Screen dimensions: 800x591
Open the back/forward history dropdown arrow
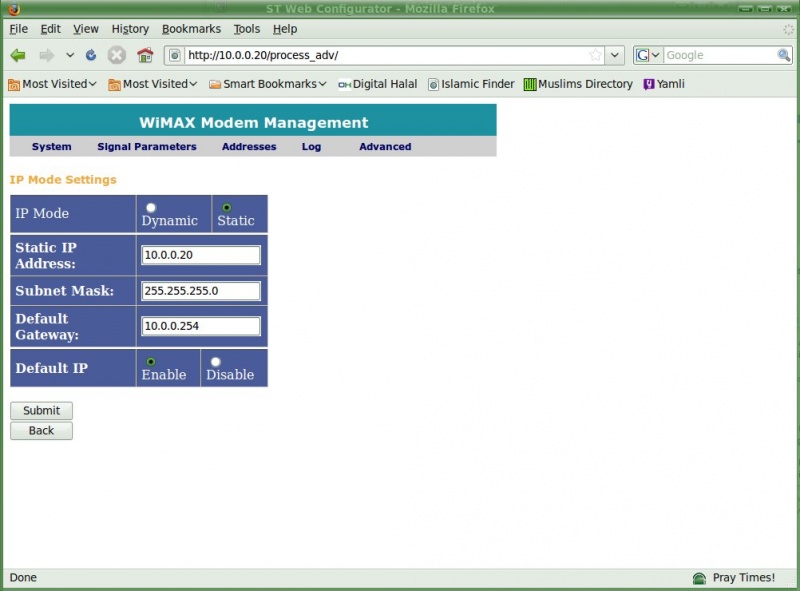tap(70, 55)
